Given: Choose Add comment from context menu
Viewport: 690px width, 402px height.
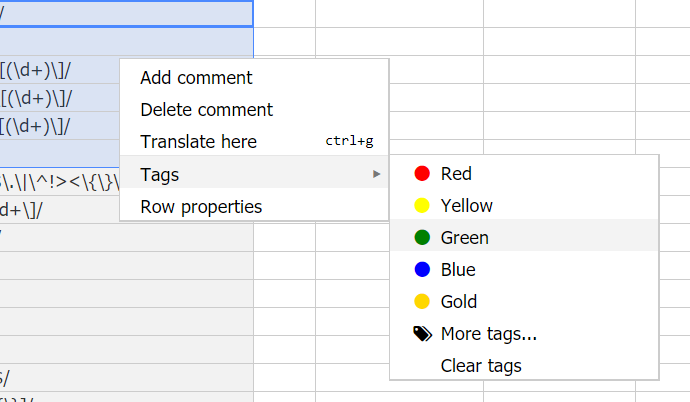Looking at the screenshot, I should coord(196,78).
